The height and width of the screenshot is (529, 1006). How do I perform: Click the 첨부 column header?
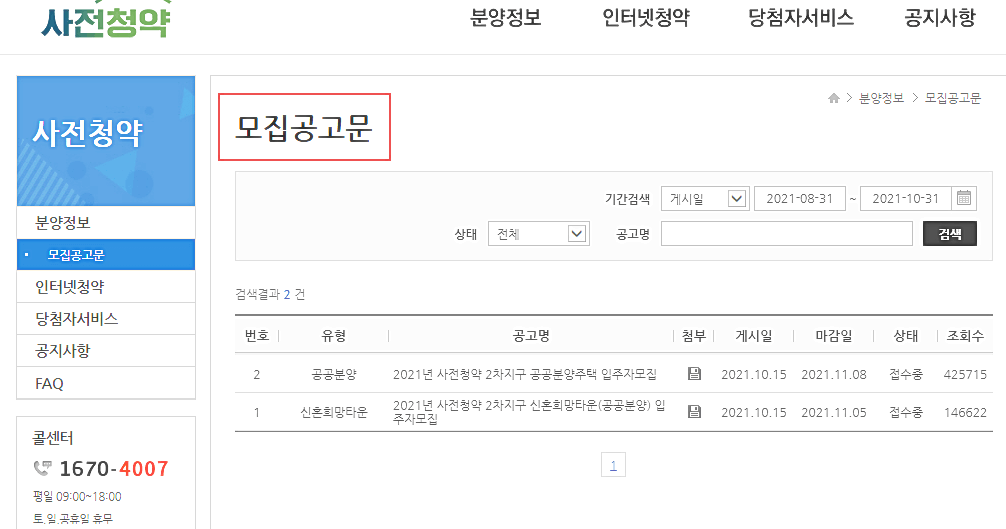[x=694, y=336]
